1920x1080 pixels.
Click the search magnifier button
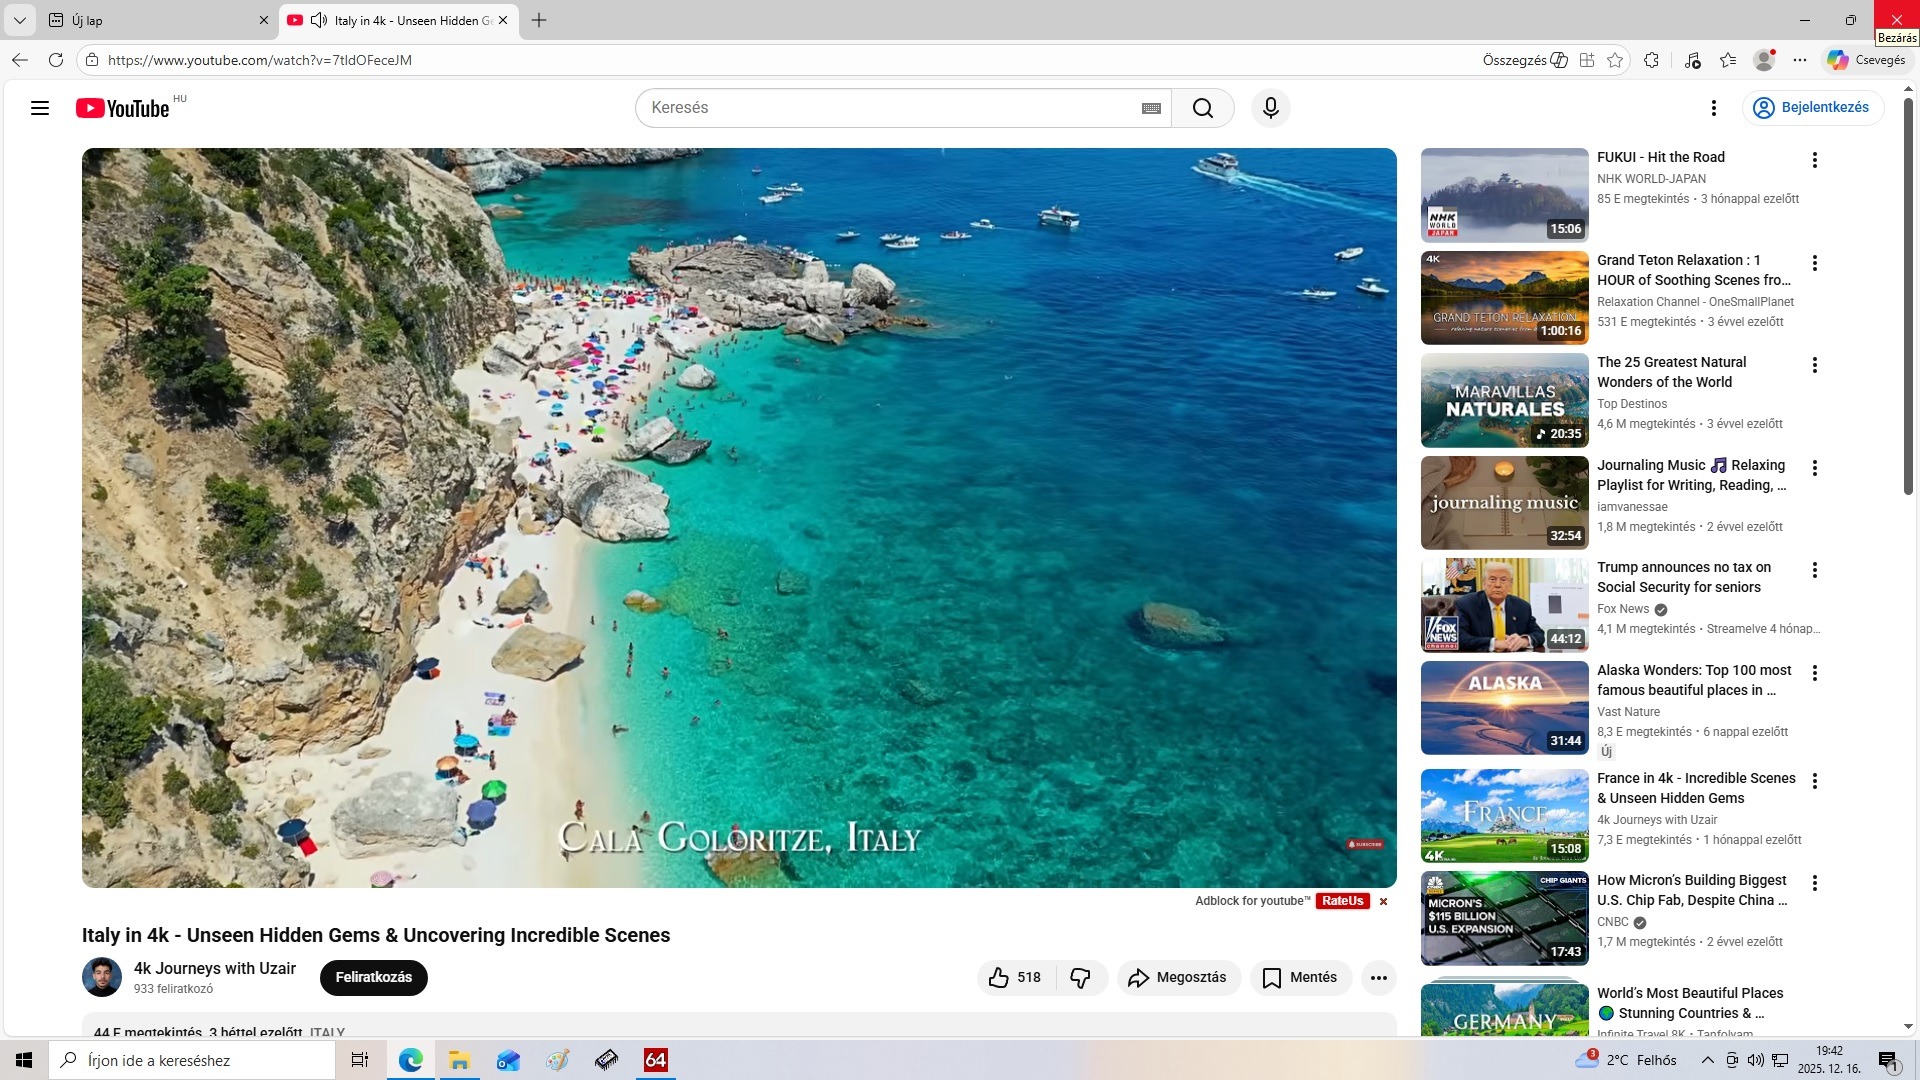pos(1202,108)
